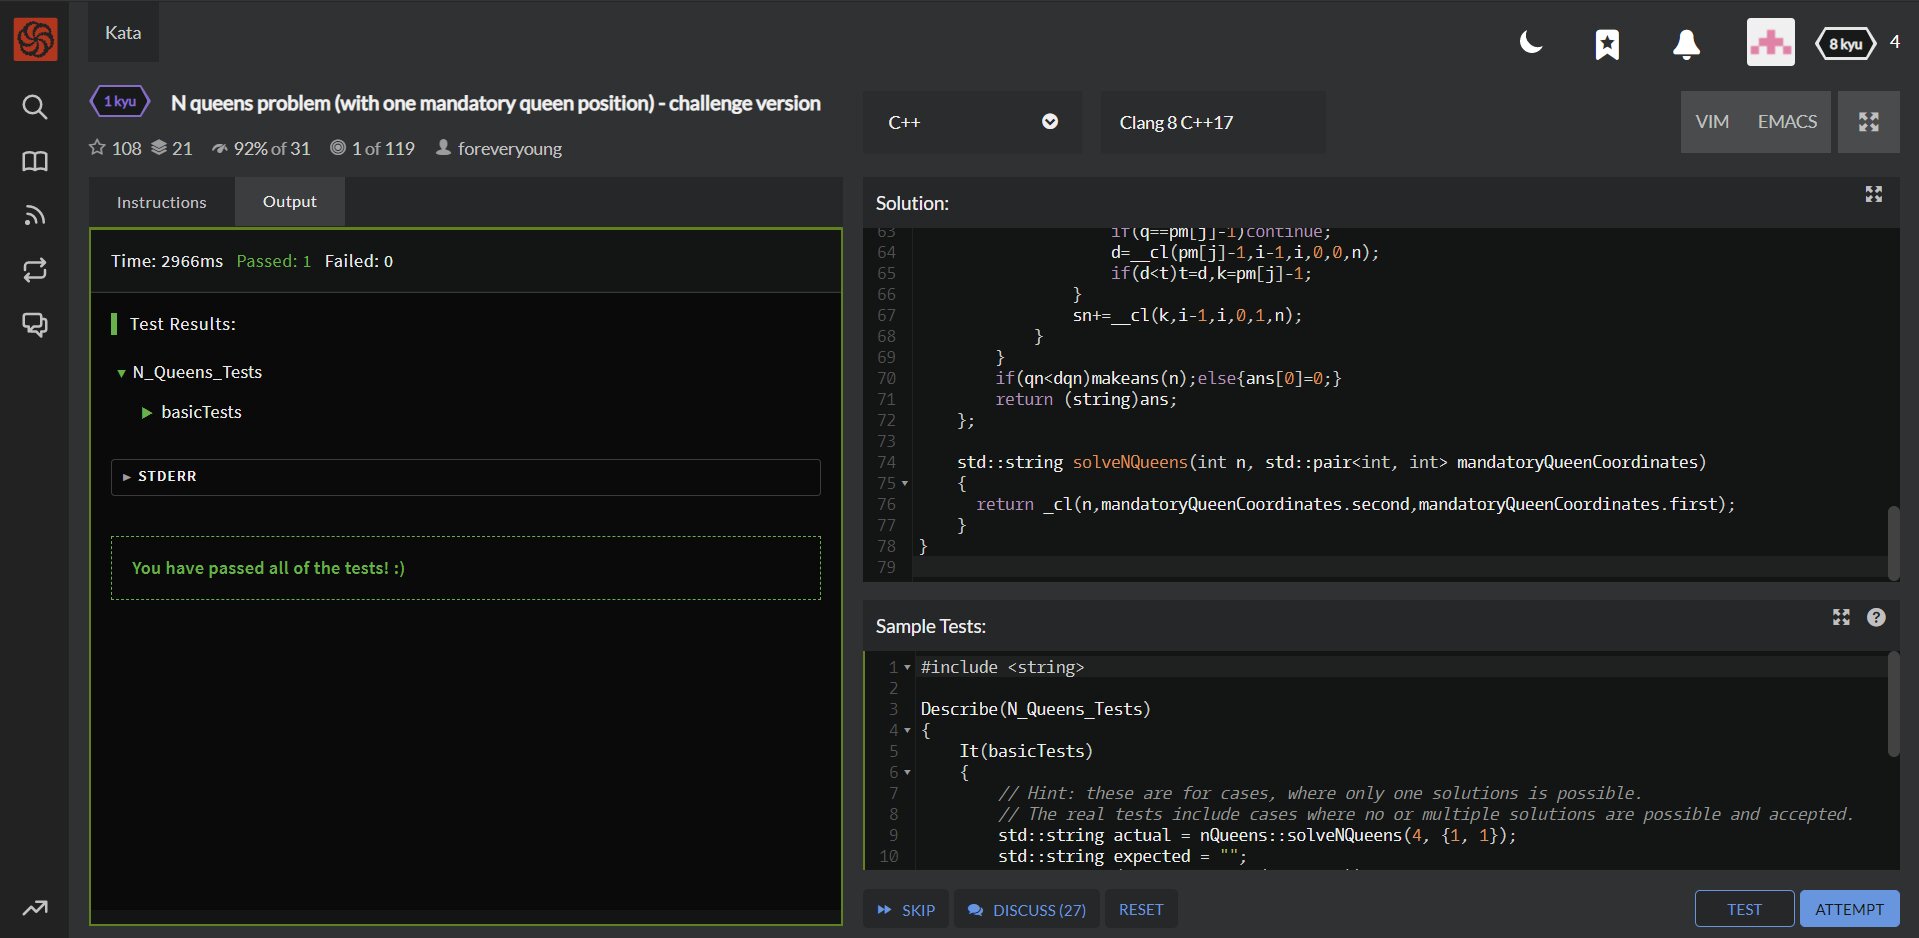Select the Output tab
The width and height of the screenshot is (1919, 938).
coord(290,202)
